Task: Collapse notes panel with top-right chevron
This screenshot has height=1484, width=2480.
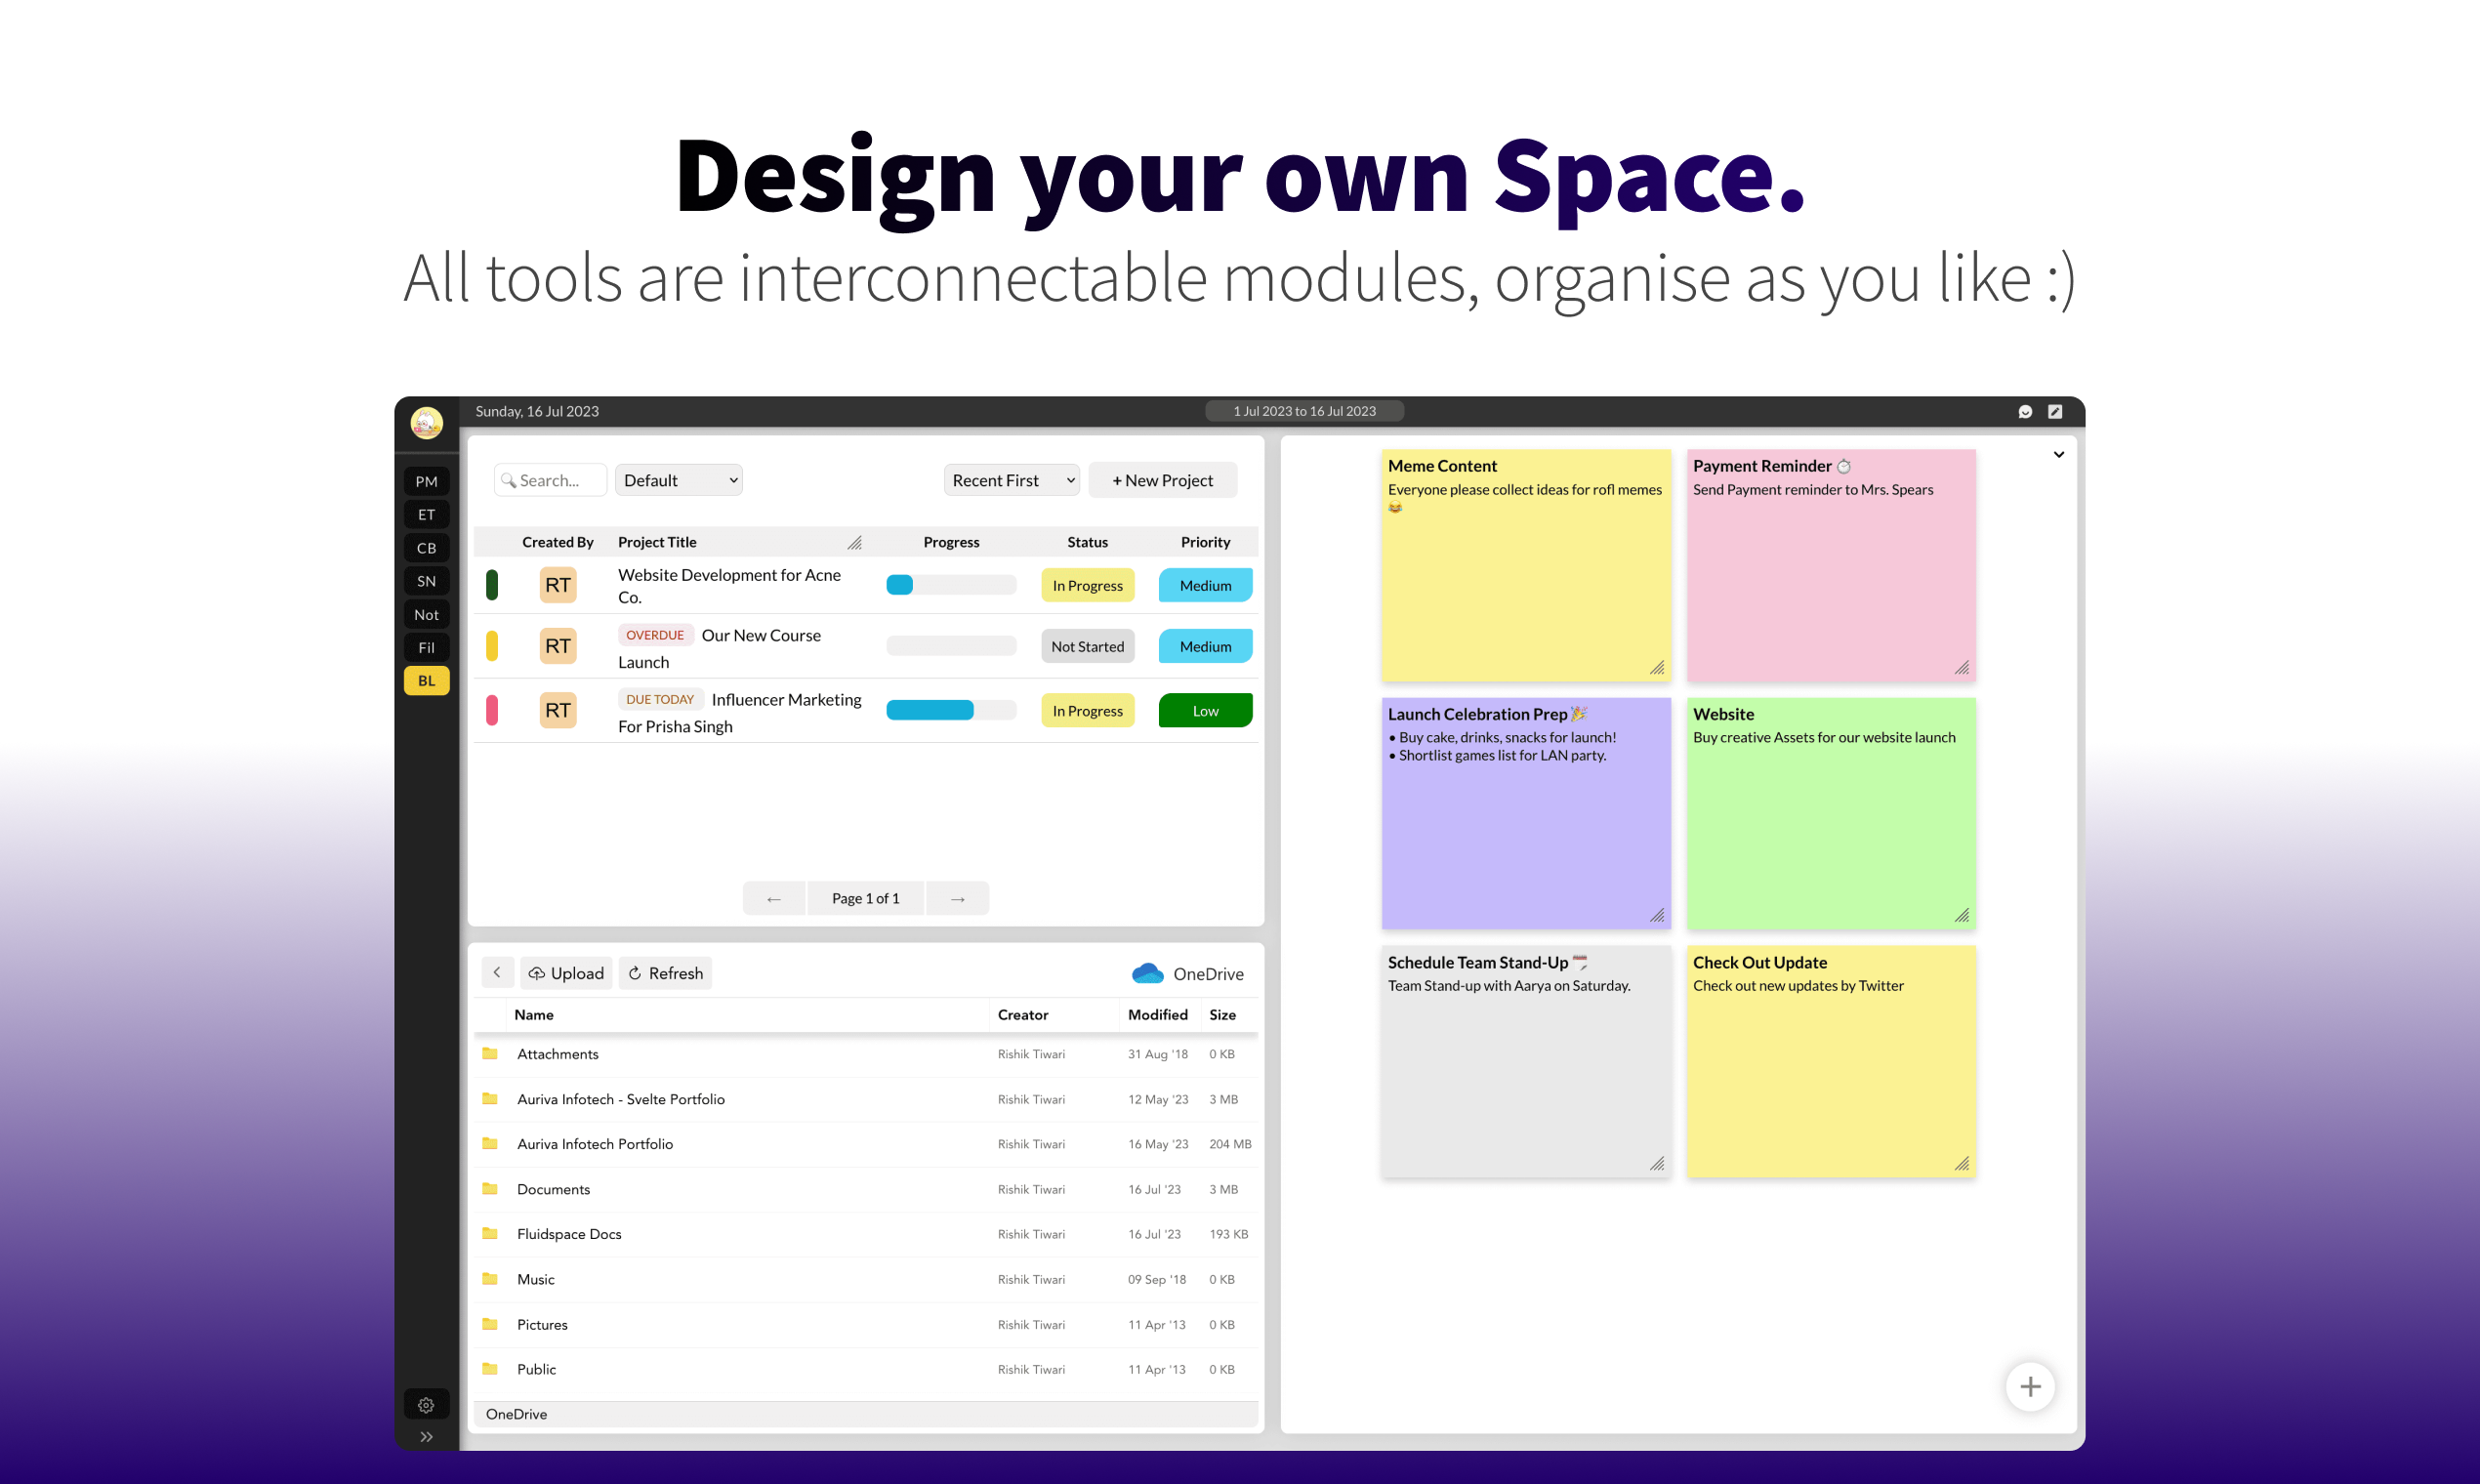Action: click(x=2059, y=454)
